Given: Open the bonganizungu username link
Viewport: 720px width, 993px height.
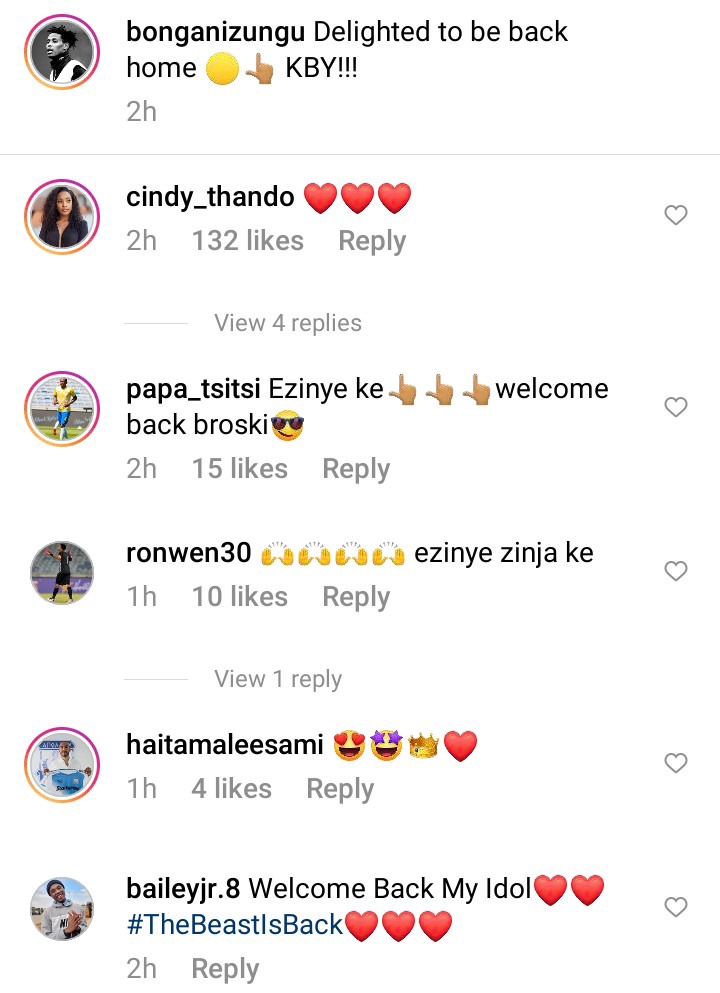Looking at the screenshot, I should tap(216, 32).
